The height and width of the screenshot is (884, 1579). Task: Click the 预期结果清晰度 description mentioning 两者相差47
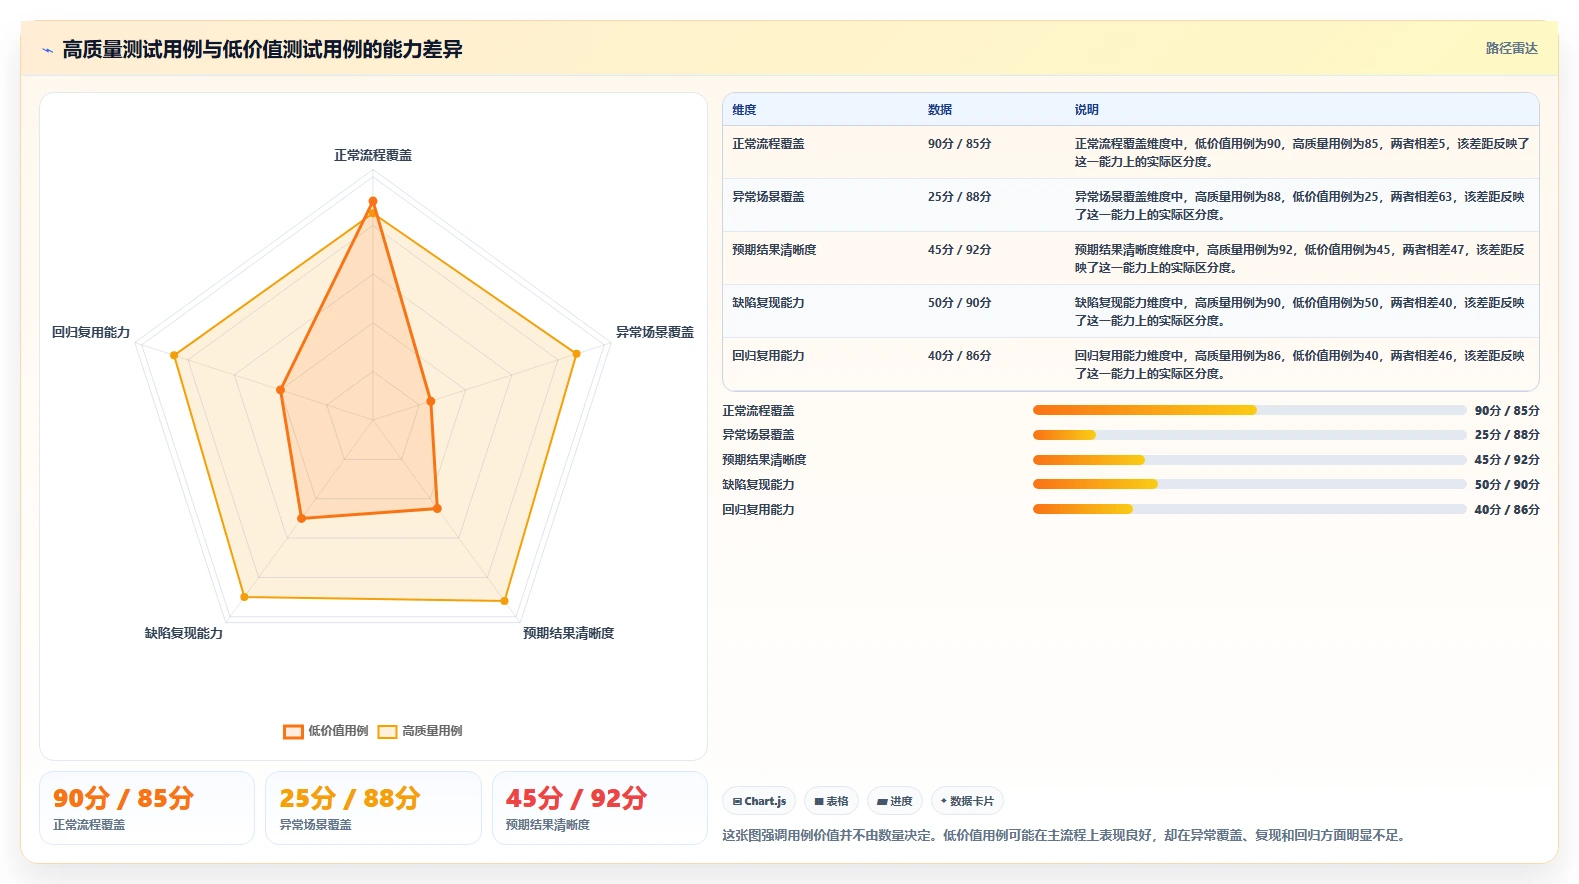pos(1300,259)
